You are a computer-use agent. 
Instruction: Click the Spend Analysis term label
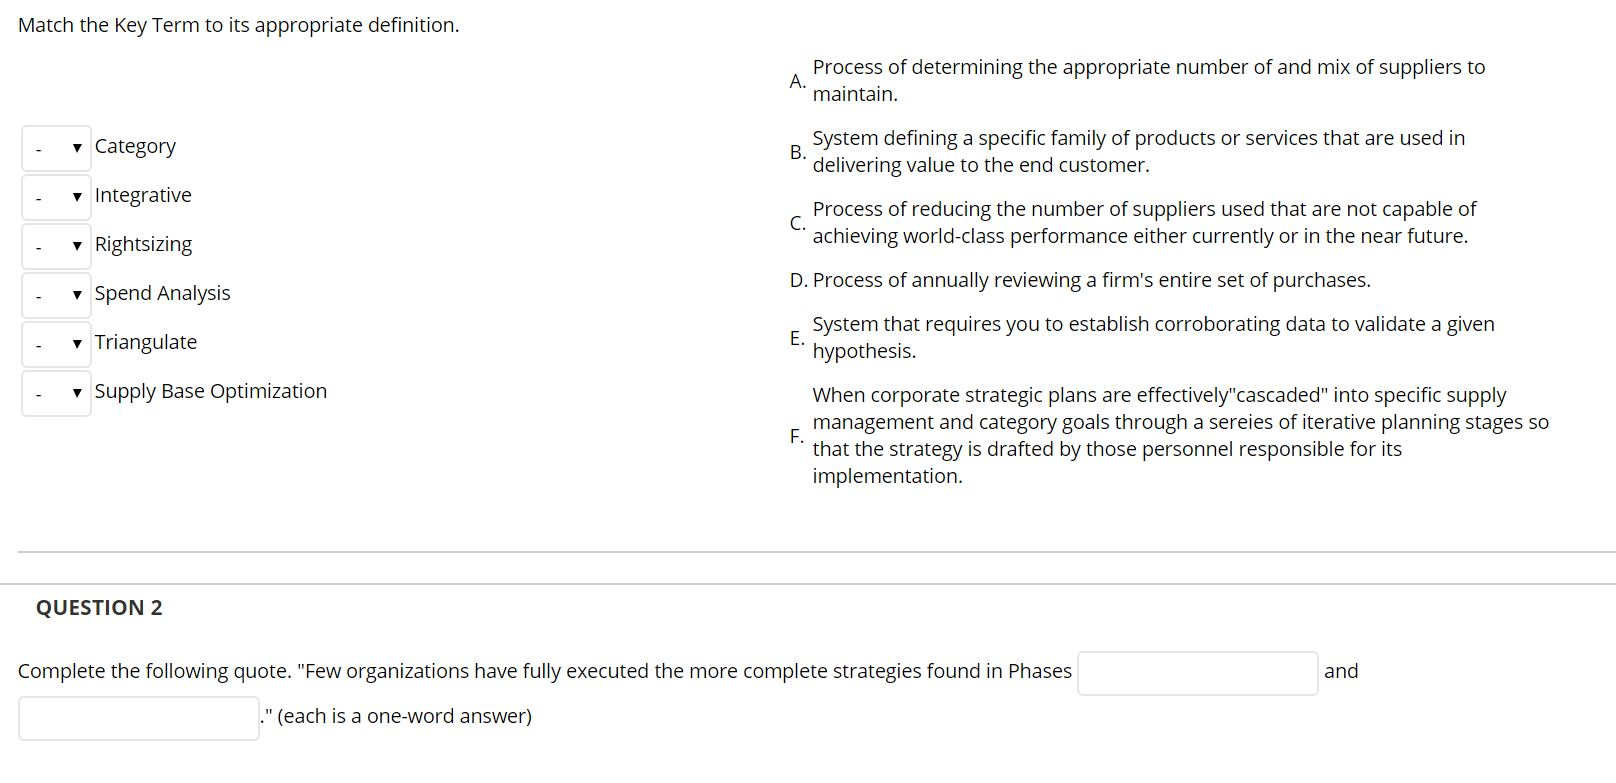click(x=162, y=293)
